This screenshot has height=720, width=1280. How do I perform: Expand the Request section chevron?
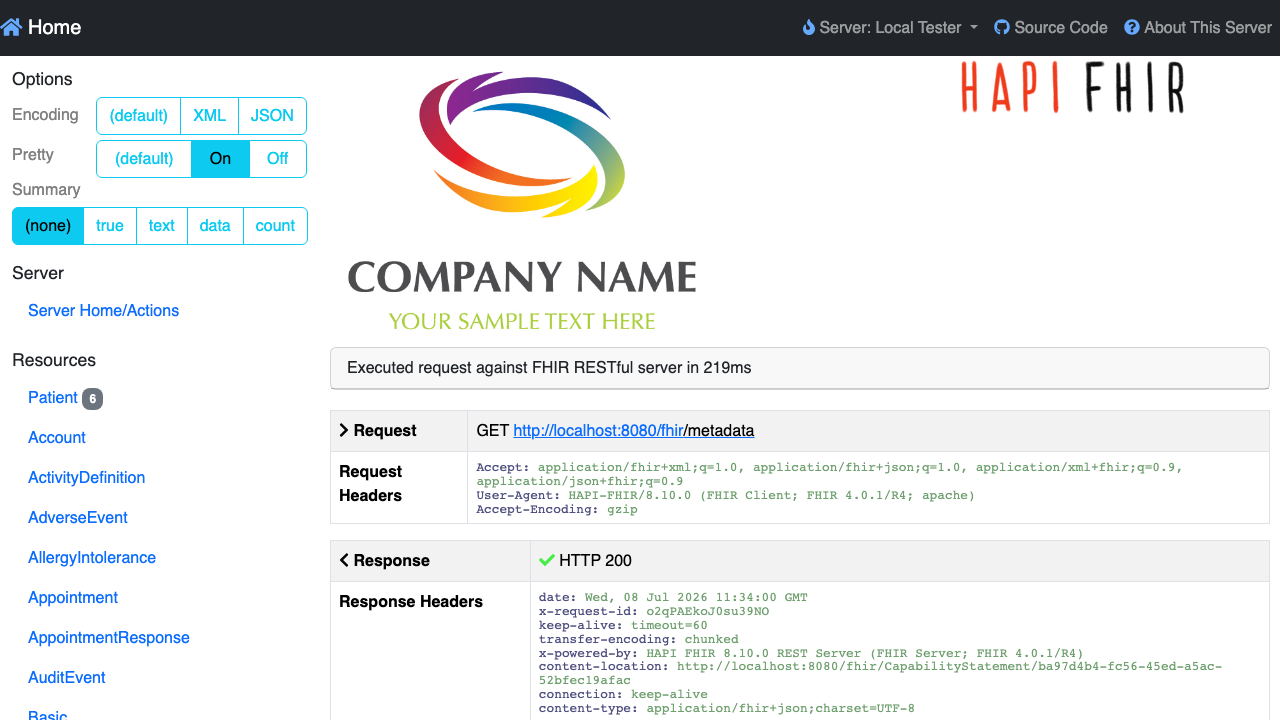coord(344,430)
